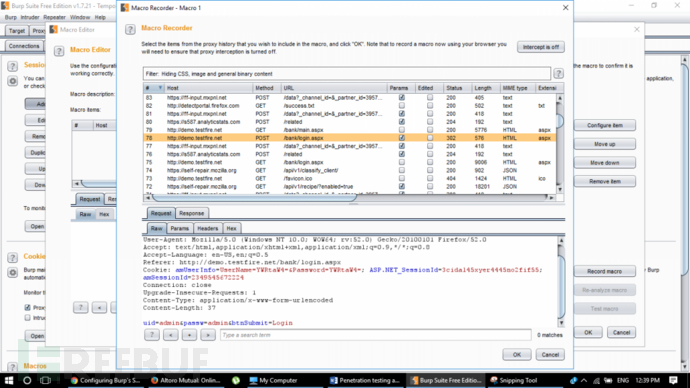Click the search bar help icon
This screenshot has width=690, height=388.
point(151,335)
